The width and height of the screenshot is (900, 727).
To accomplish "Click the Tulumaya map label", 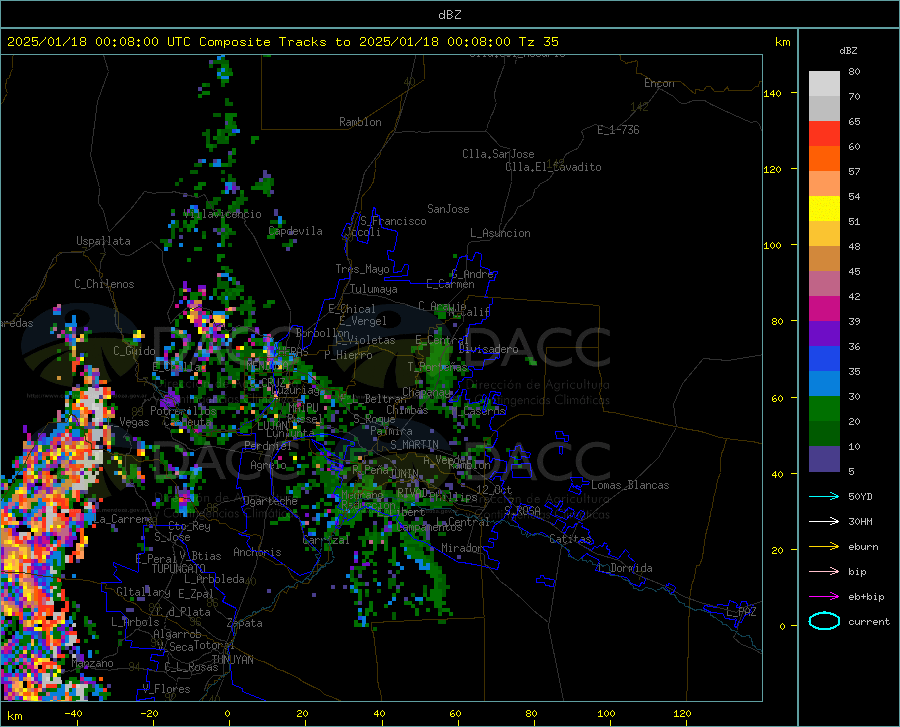I will [x=374, y=289].
